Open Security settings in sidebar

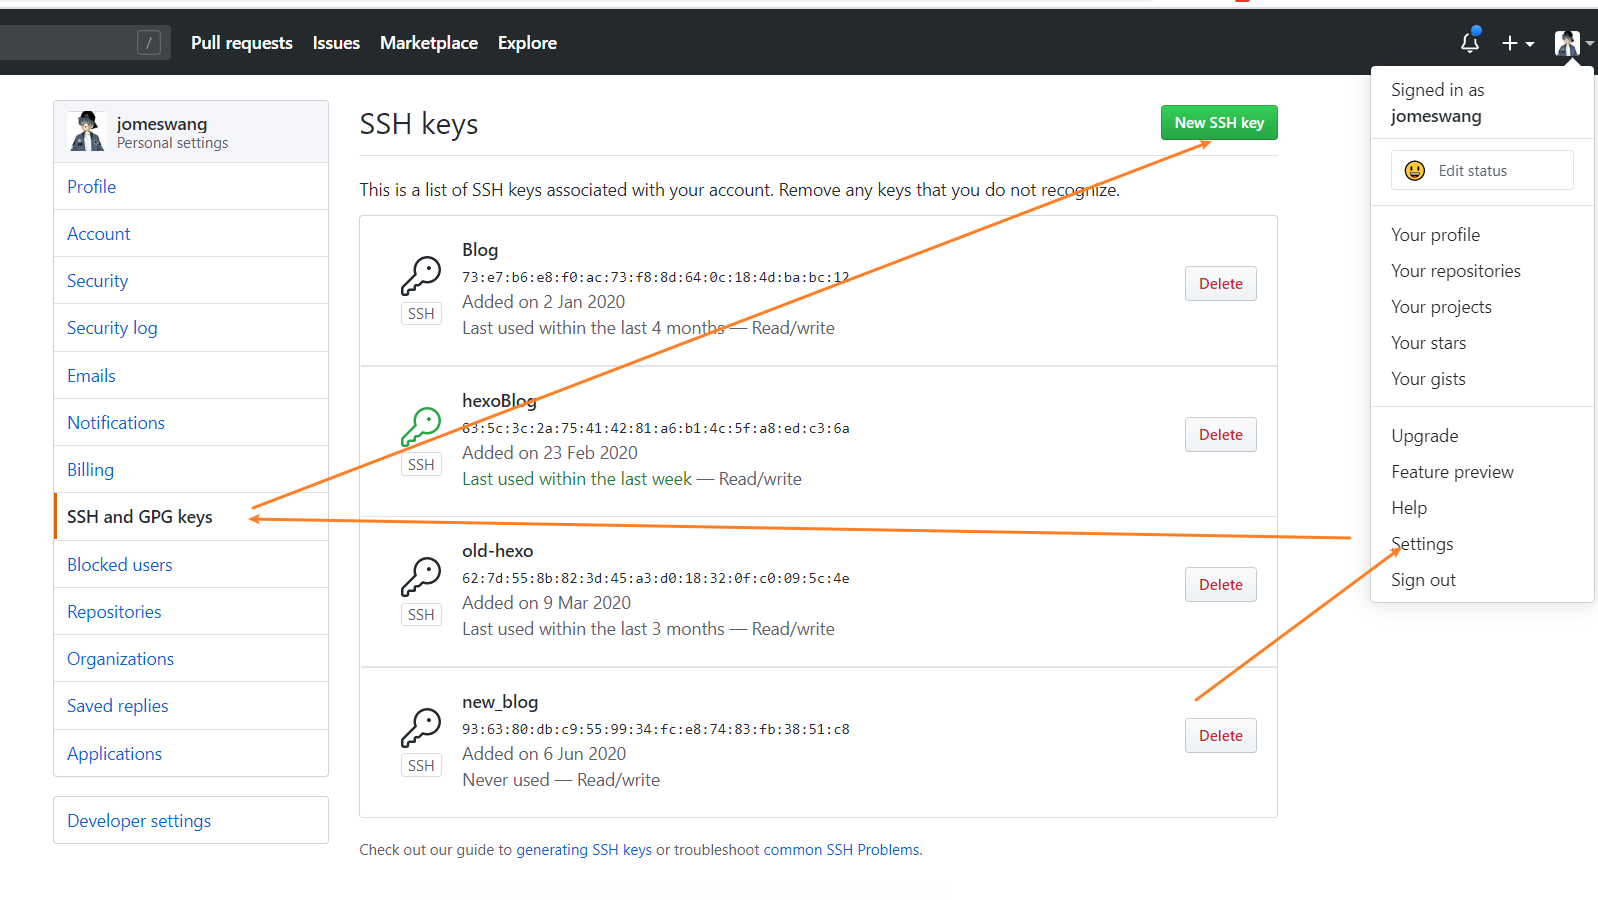191,281
